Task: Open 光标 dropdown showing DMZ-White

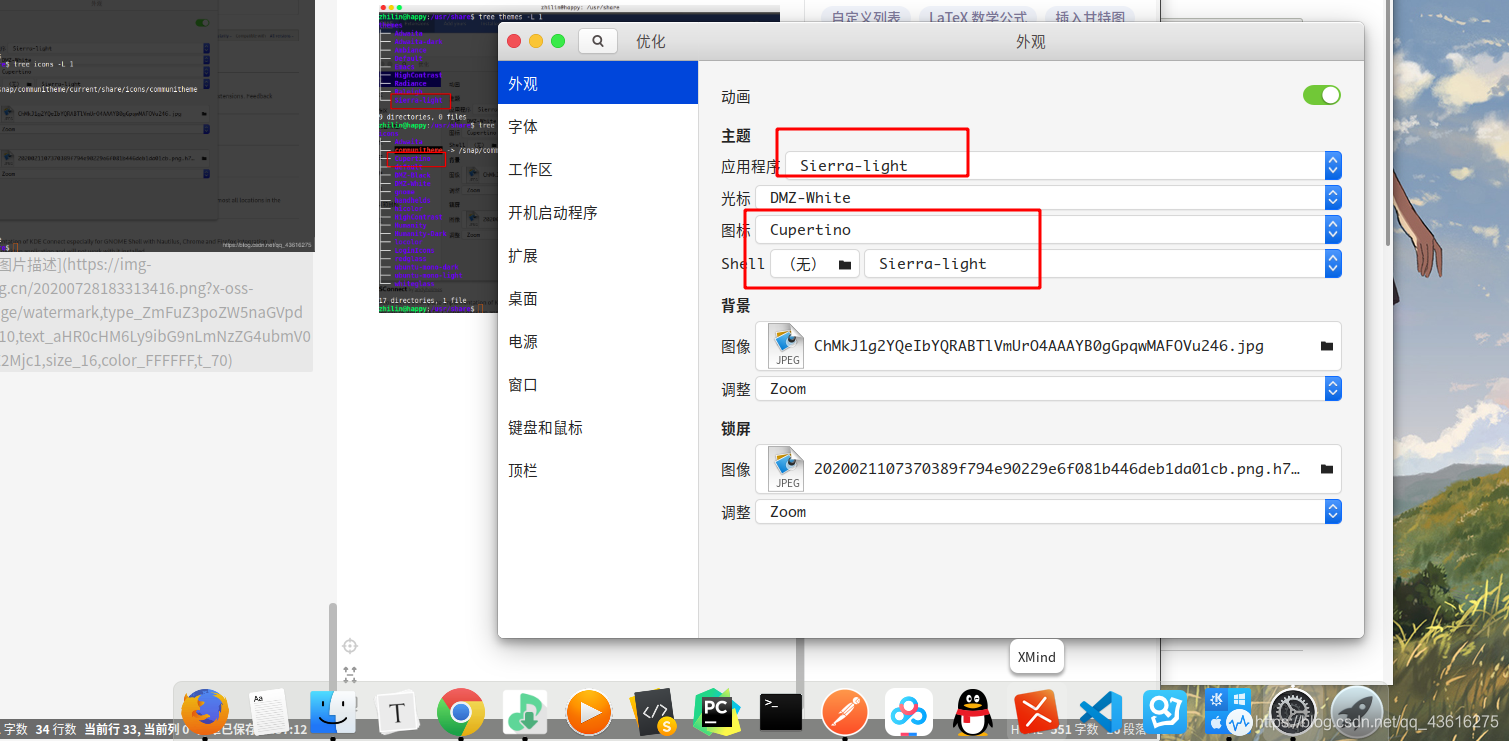Action: [x=1048, y=198]
